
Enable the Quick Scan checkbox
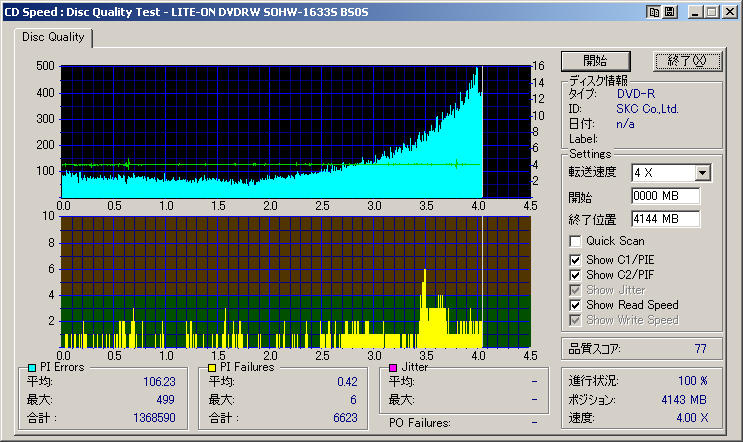(x=575, y=241)
